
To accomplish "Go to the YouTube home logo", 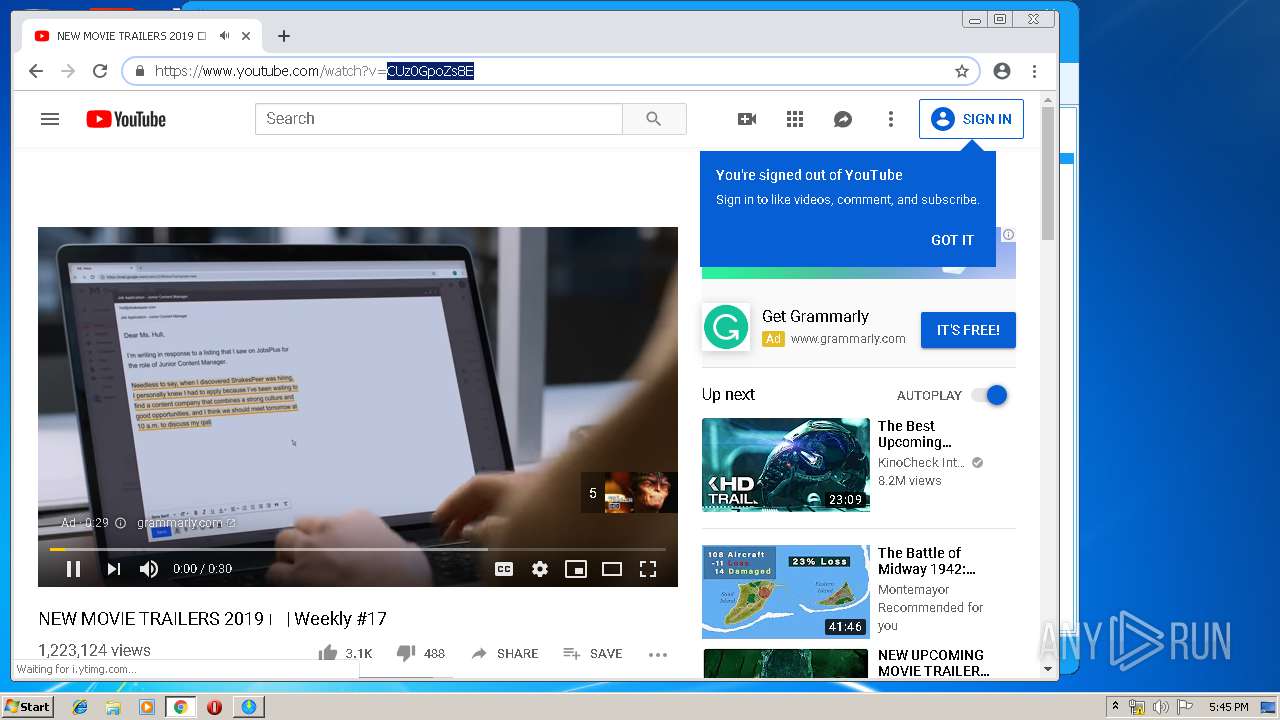I will tap(126, 119).
